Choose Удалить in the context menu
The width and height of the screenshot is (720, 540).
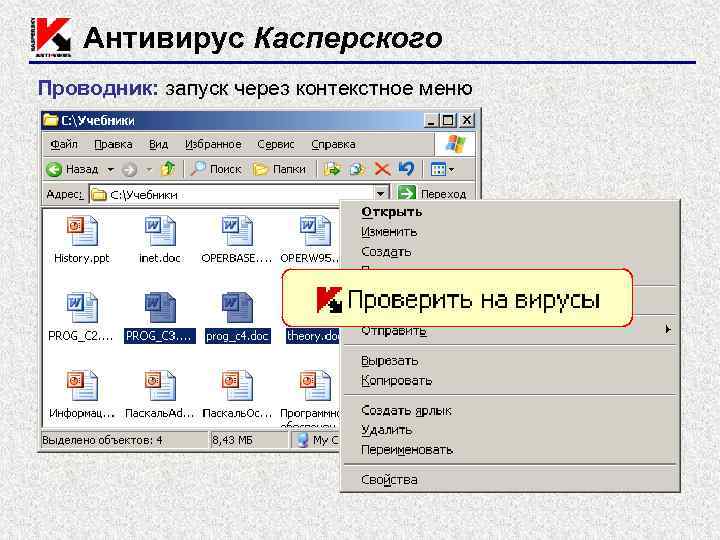[510, 430]
